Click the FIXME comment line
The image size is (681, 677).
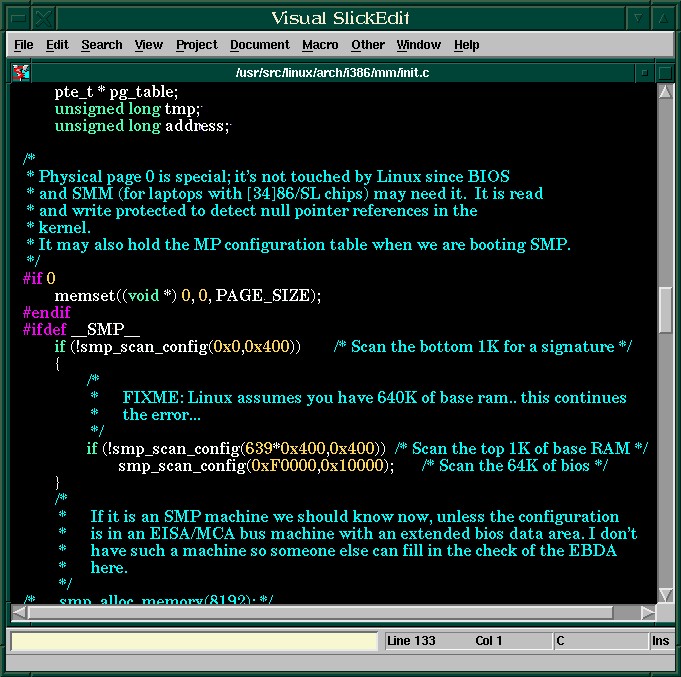[x=374, y=398]
